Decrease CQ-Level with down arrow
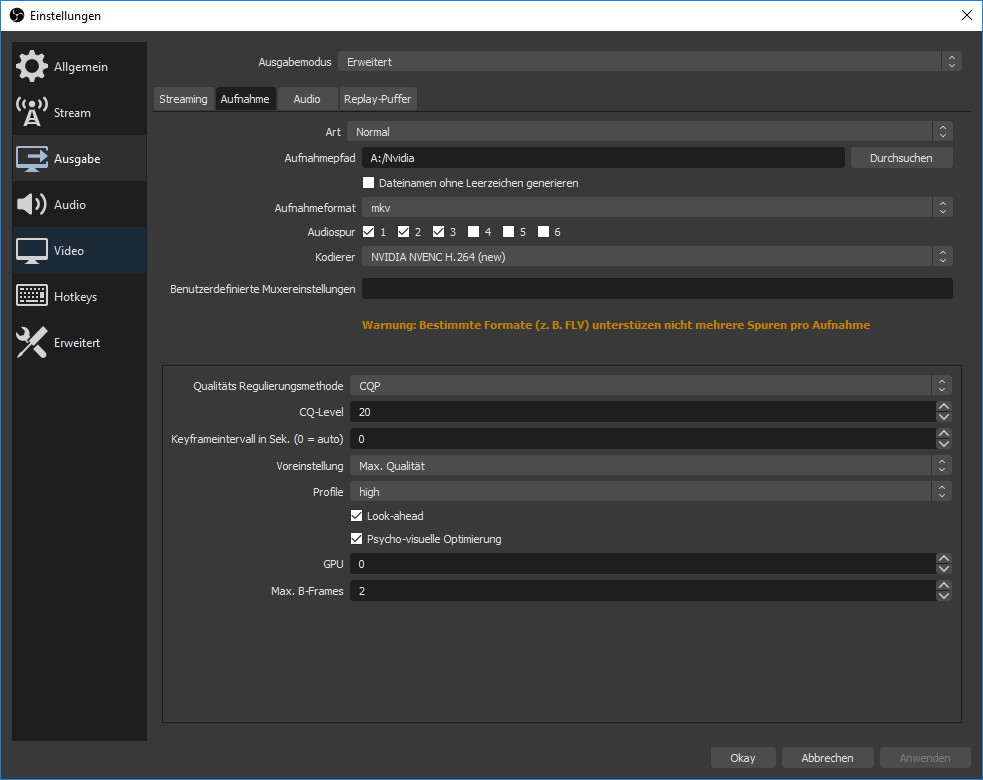The height and width of the screenshot is (780, 983). 944,417
